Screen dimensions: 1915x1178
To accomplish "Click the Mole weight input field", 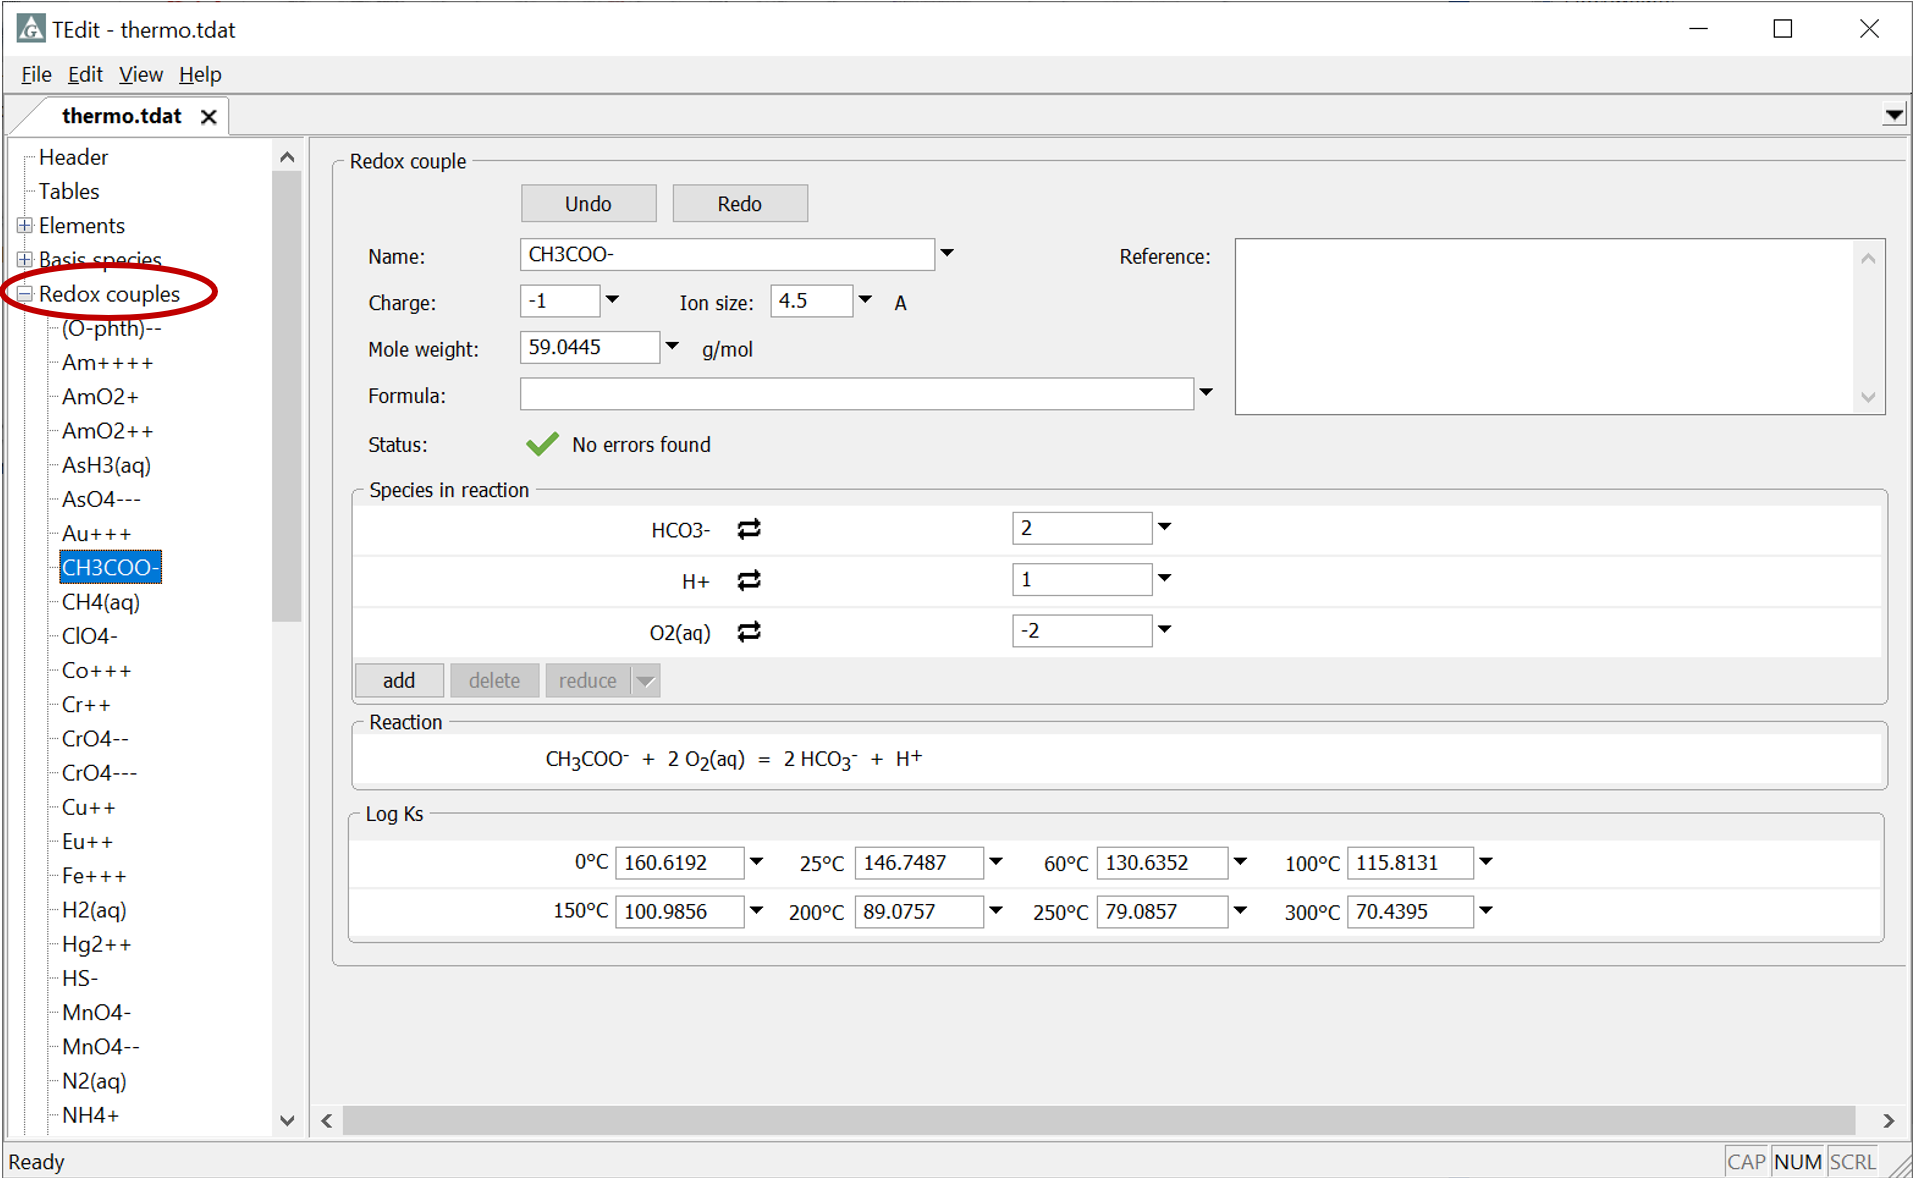I will click(590, 347).
